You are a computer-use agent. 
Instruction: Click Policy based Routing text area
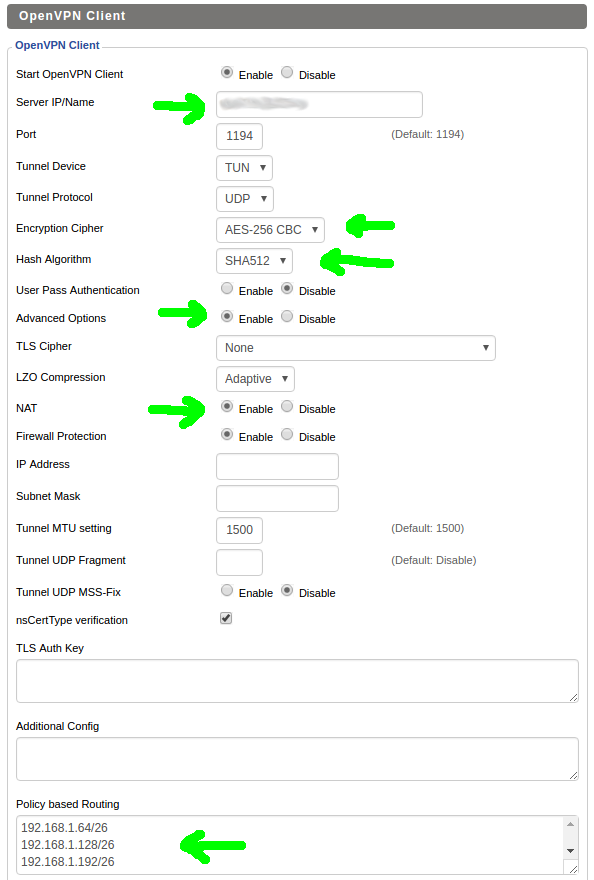(x=297, y=845)
